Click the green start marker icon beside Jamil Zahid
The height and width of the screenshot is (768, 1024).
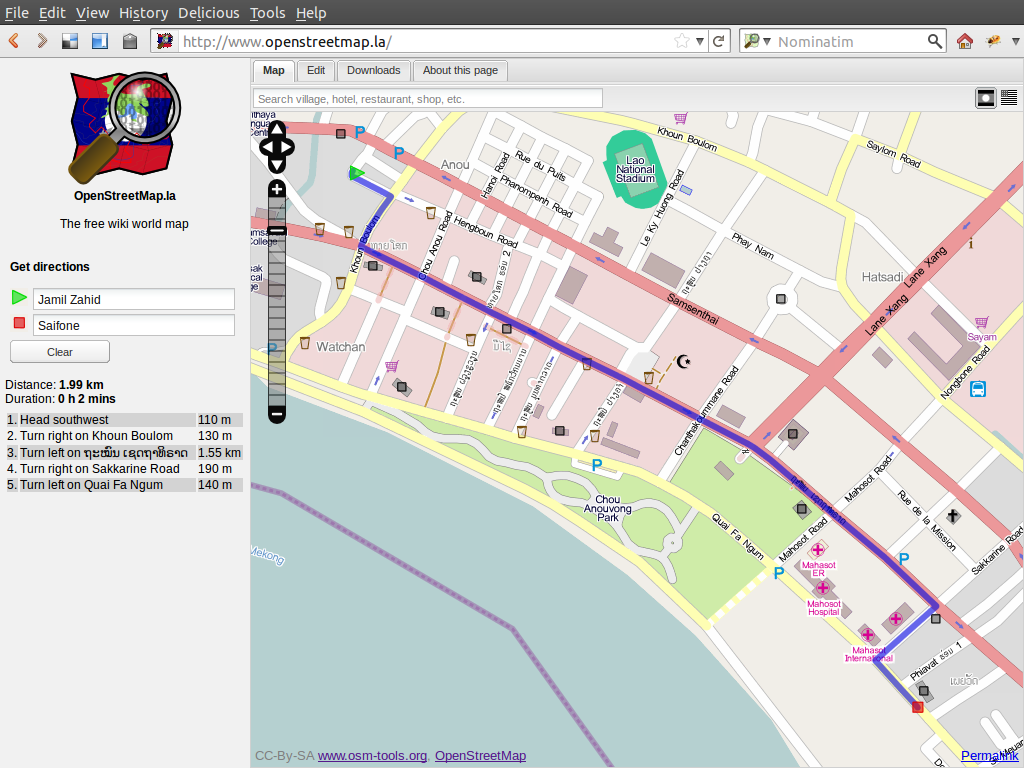(x=18, y=297)
